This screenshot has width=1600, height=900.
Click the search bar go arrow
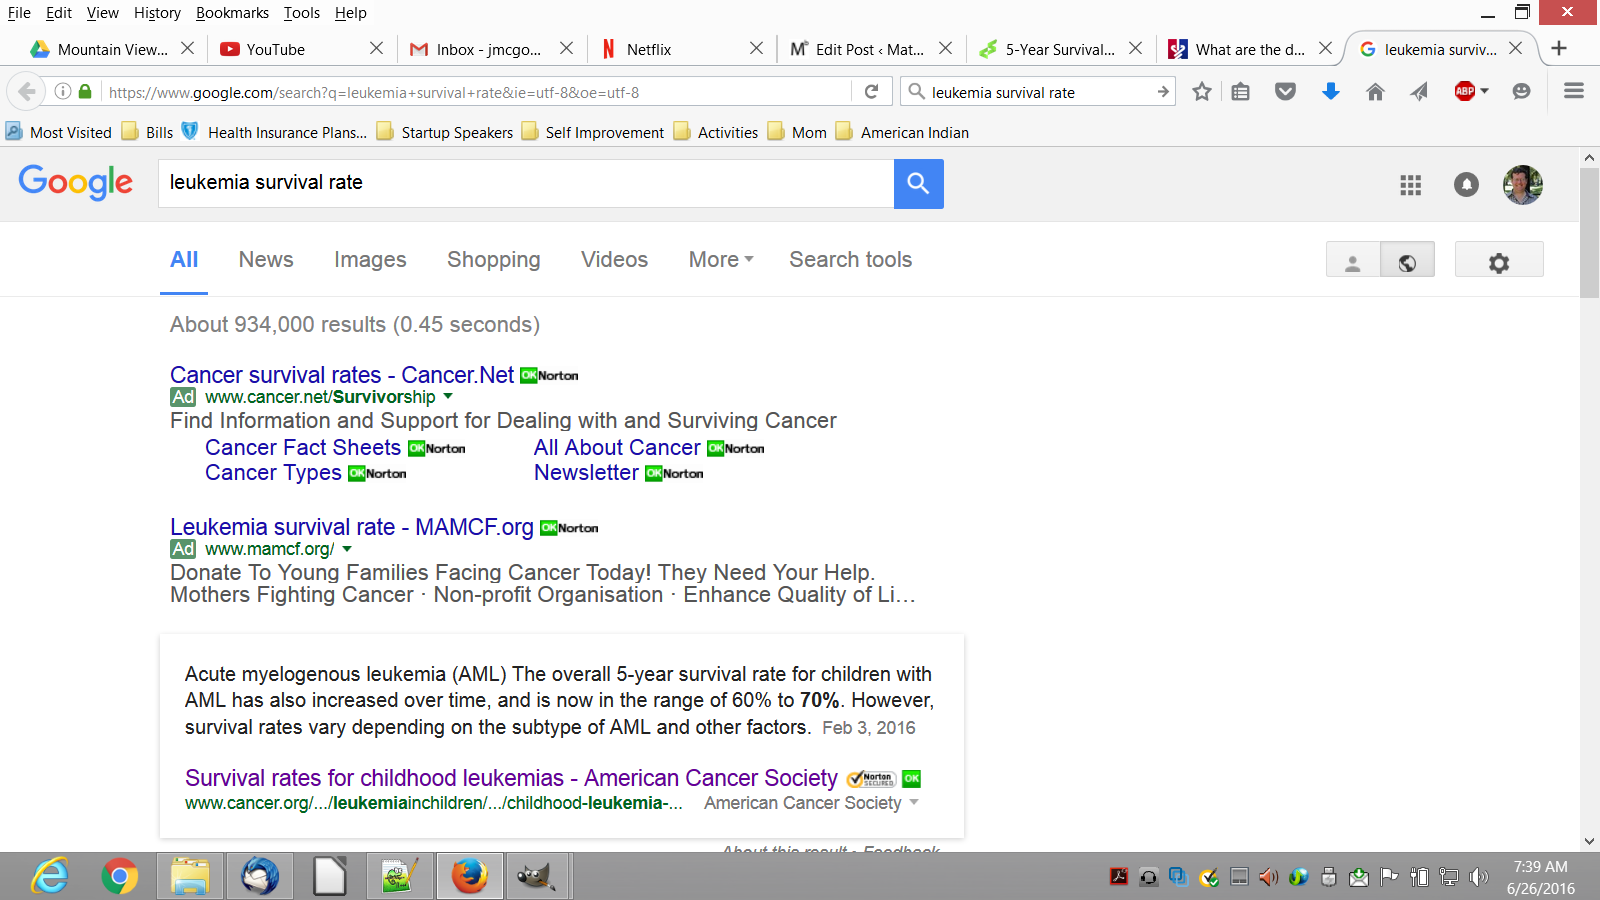tap(1163, 92)
